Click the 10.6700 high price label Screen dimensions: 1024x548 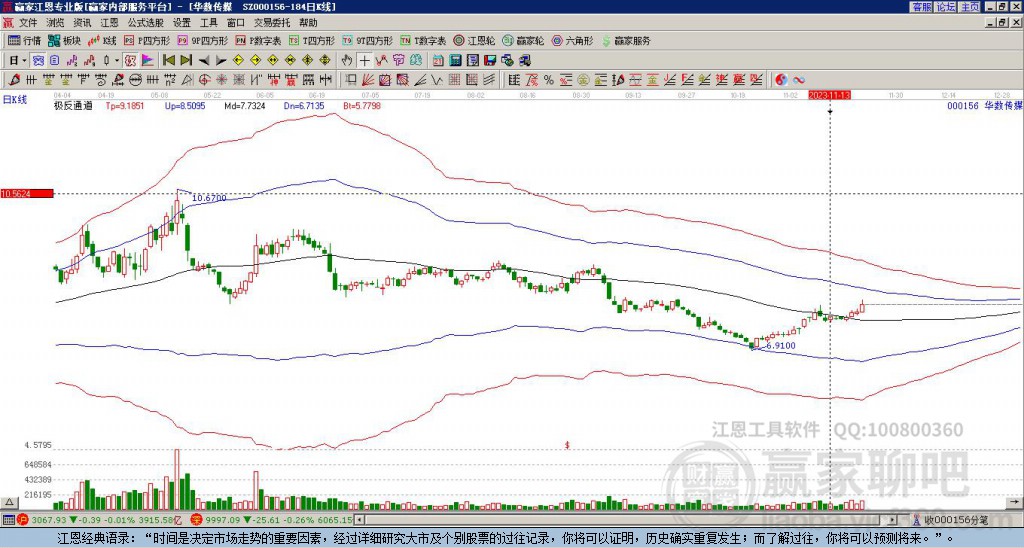pyautogui.click(x=209, y=198)
